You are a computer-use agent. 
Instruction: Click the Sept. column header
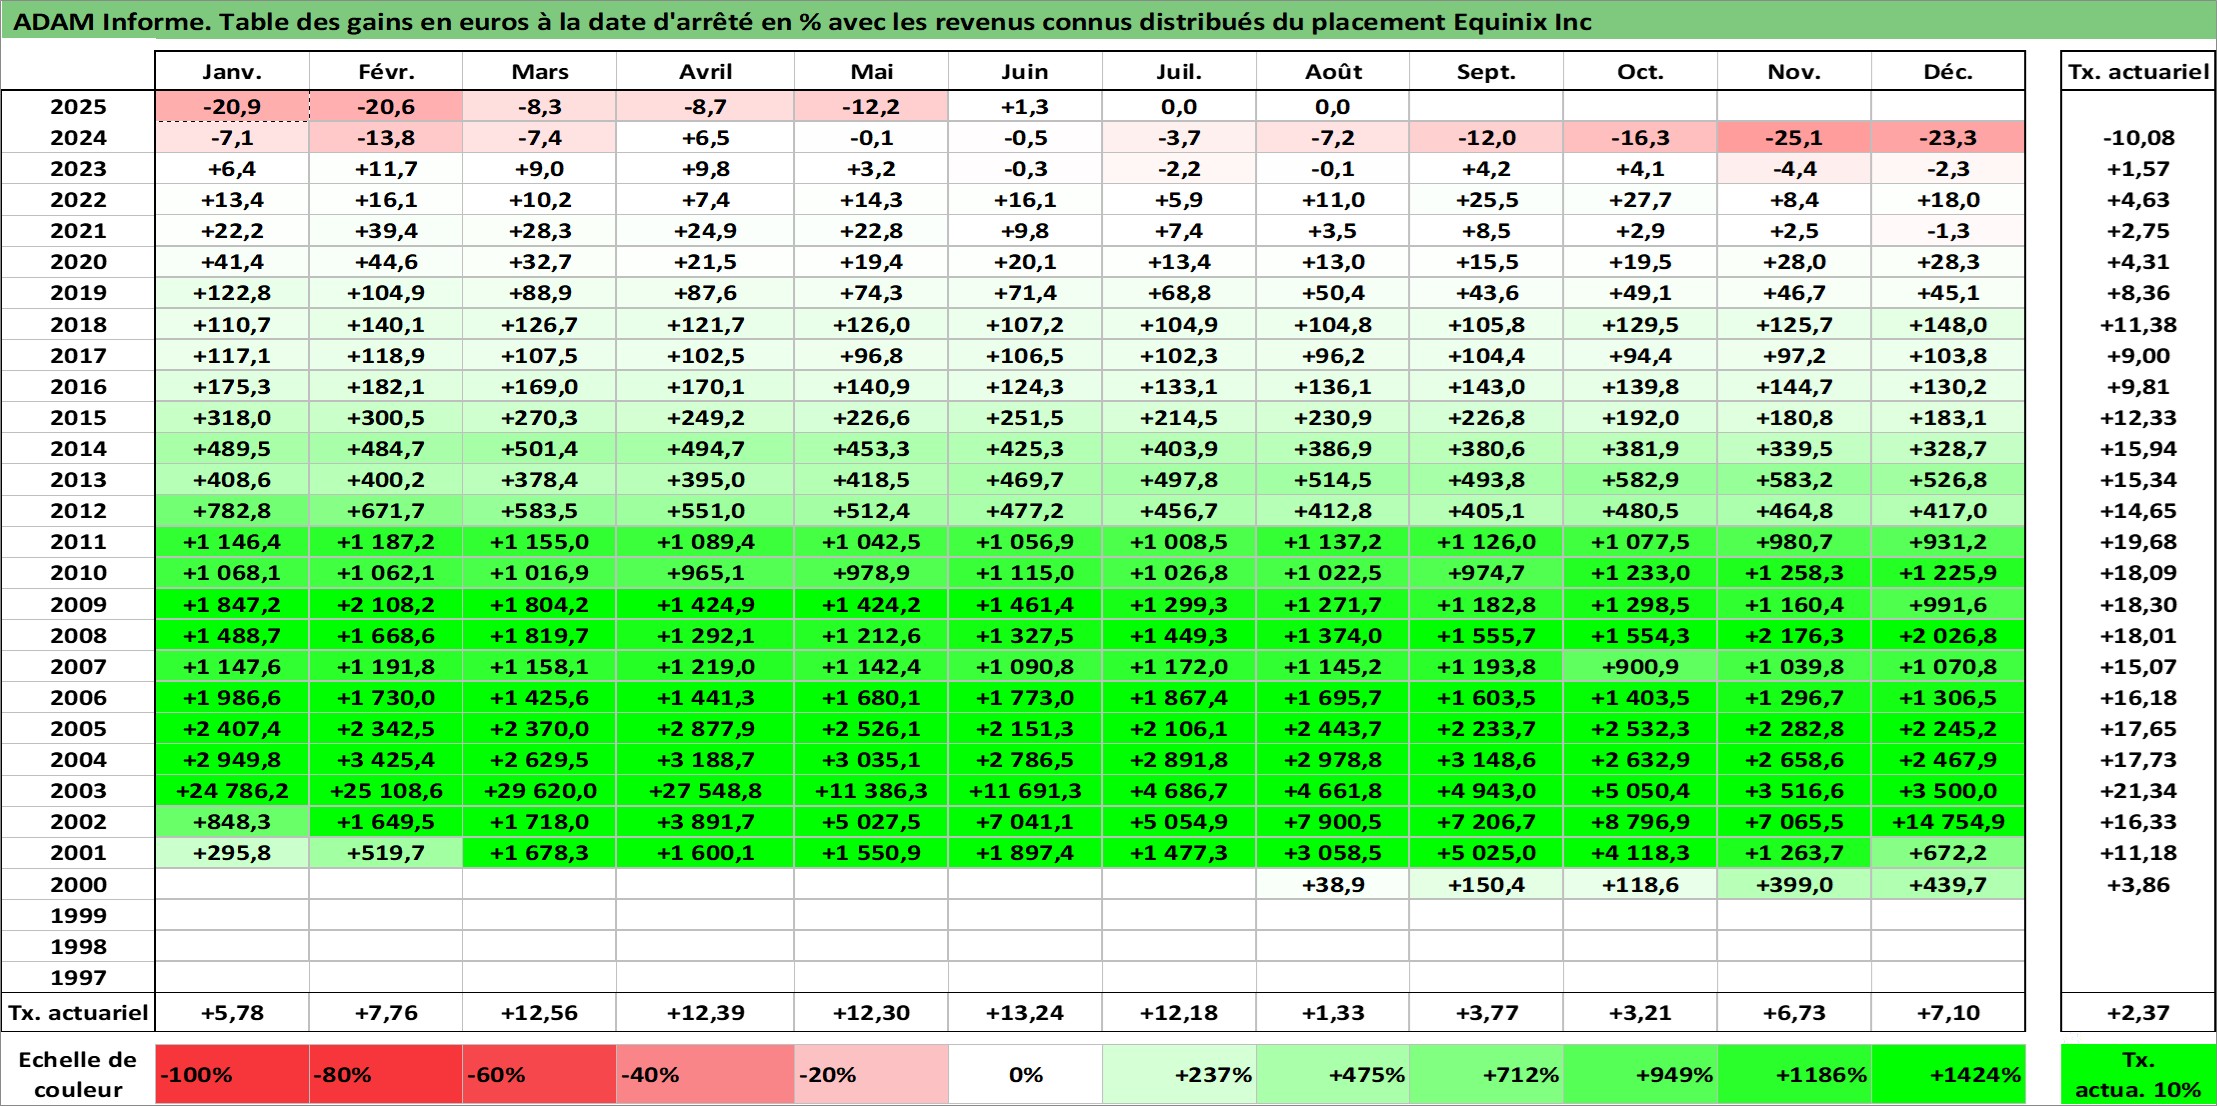click(x=1487, y=71)
